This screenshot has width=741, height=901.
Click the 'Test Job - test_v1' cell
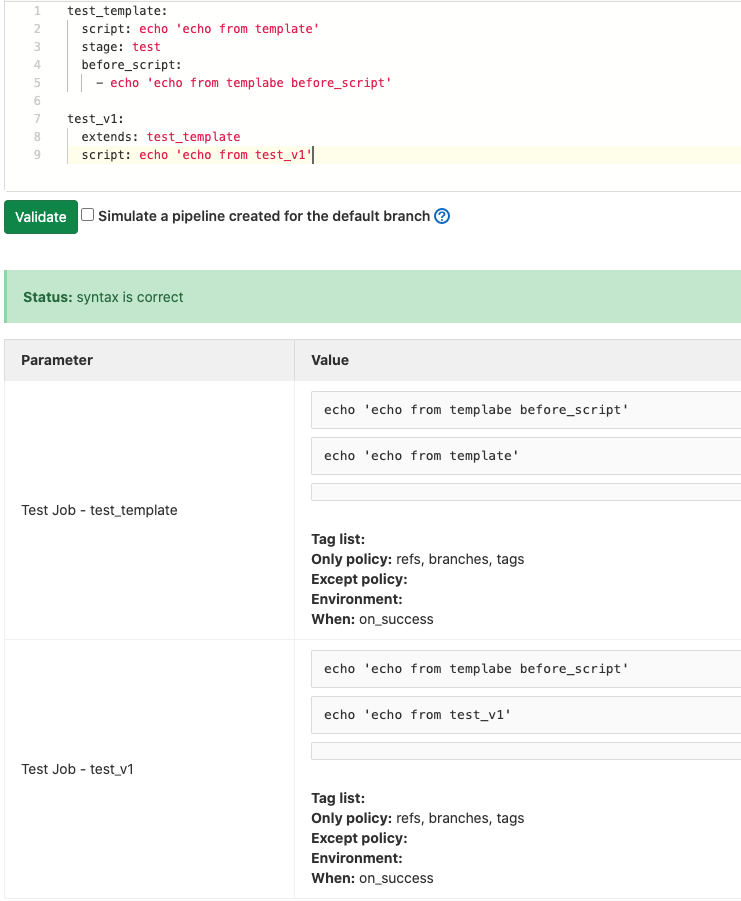(x=77, y=770)
